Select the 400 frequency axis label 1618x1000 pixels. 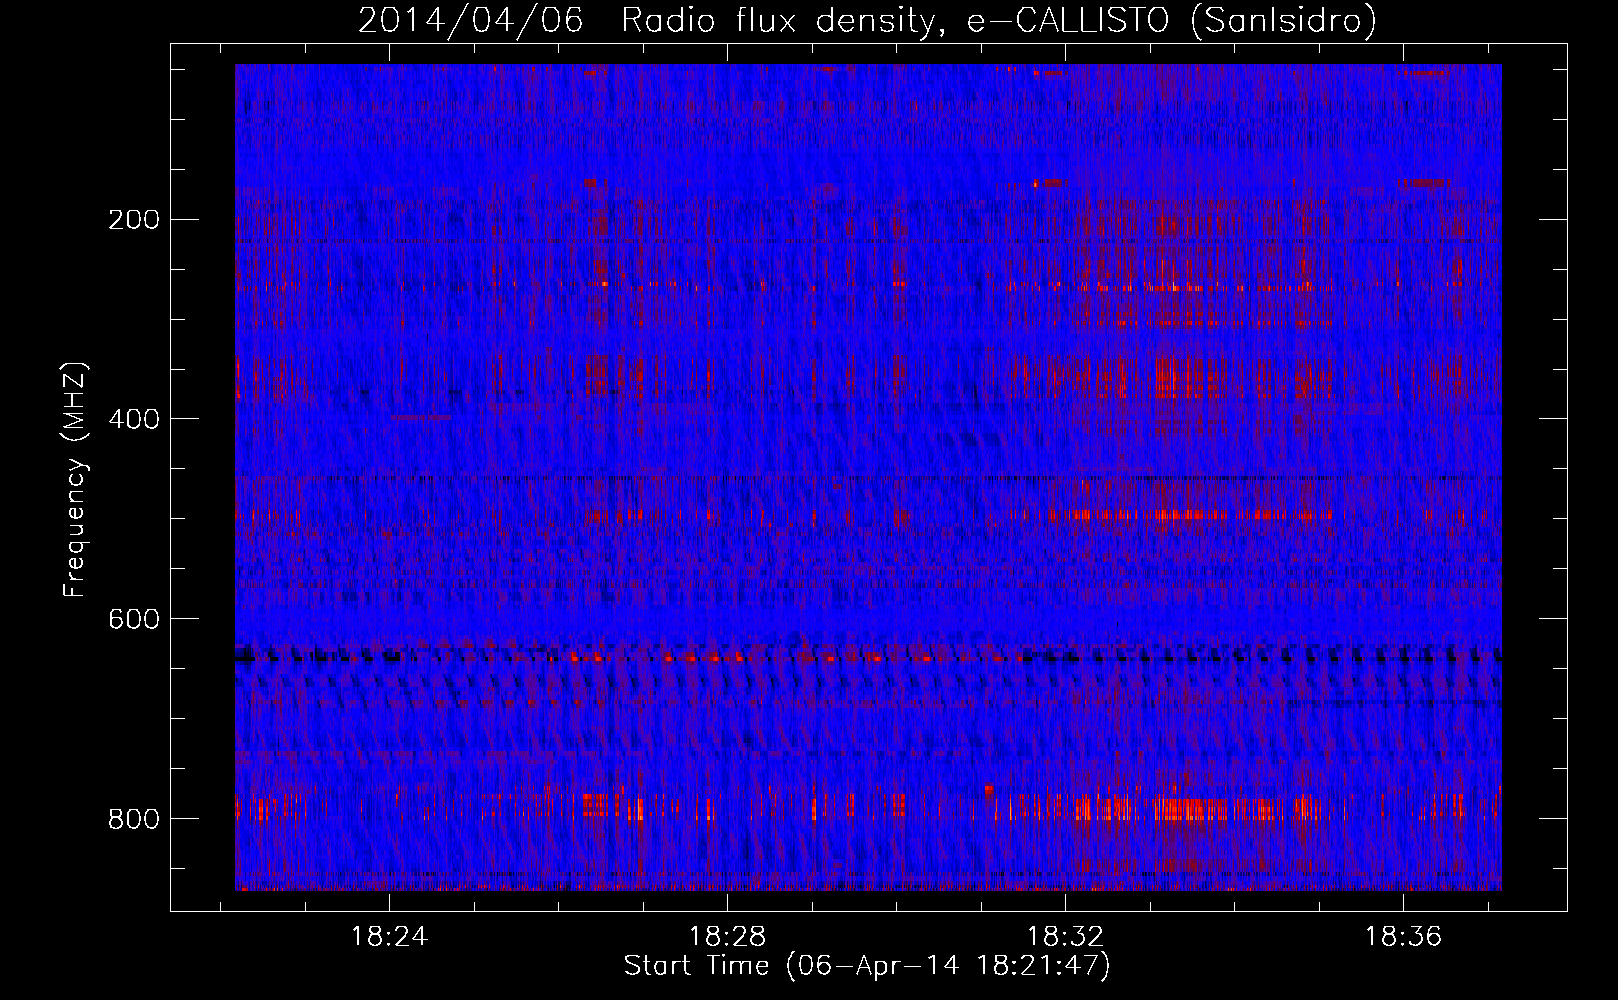click(133, 419)
